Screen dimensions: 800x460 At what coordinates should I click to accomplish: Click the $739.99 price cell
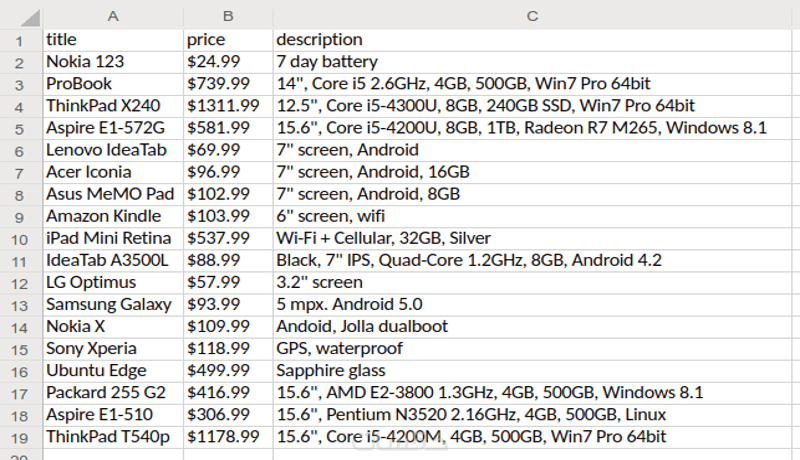pyautogui.click(x=228, y=84)
